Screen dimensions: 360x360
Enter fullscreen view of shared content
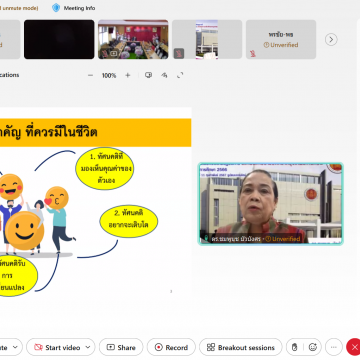tap(180, 75)
